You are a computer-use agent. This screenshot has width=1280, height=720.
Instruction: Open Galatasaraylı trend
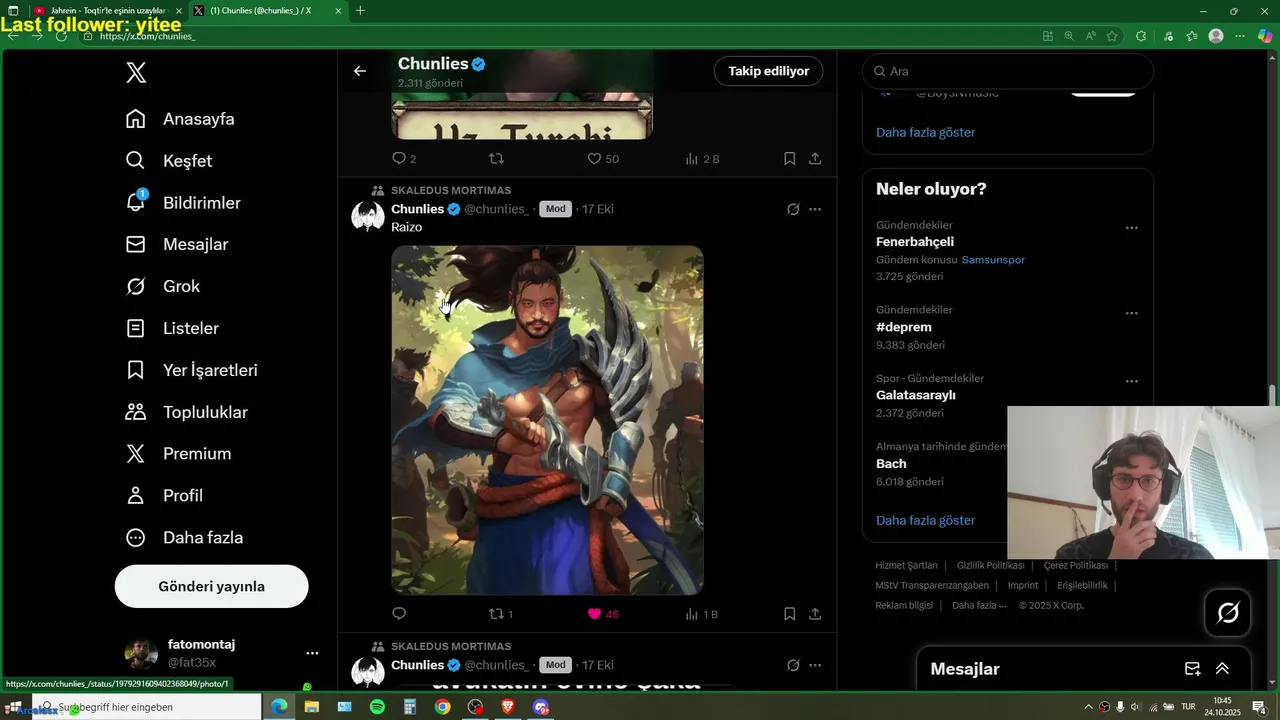click(x=916, y=395)
